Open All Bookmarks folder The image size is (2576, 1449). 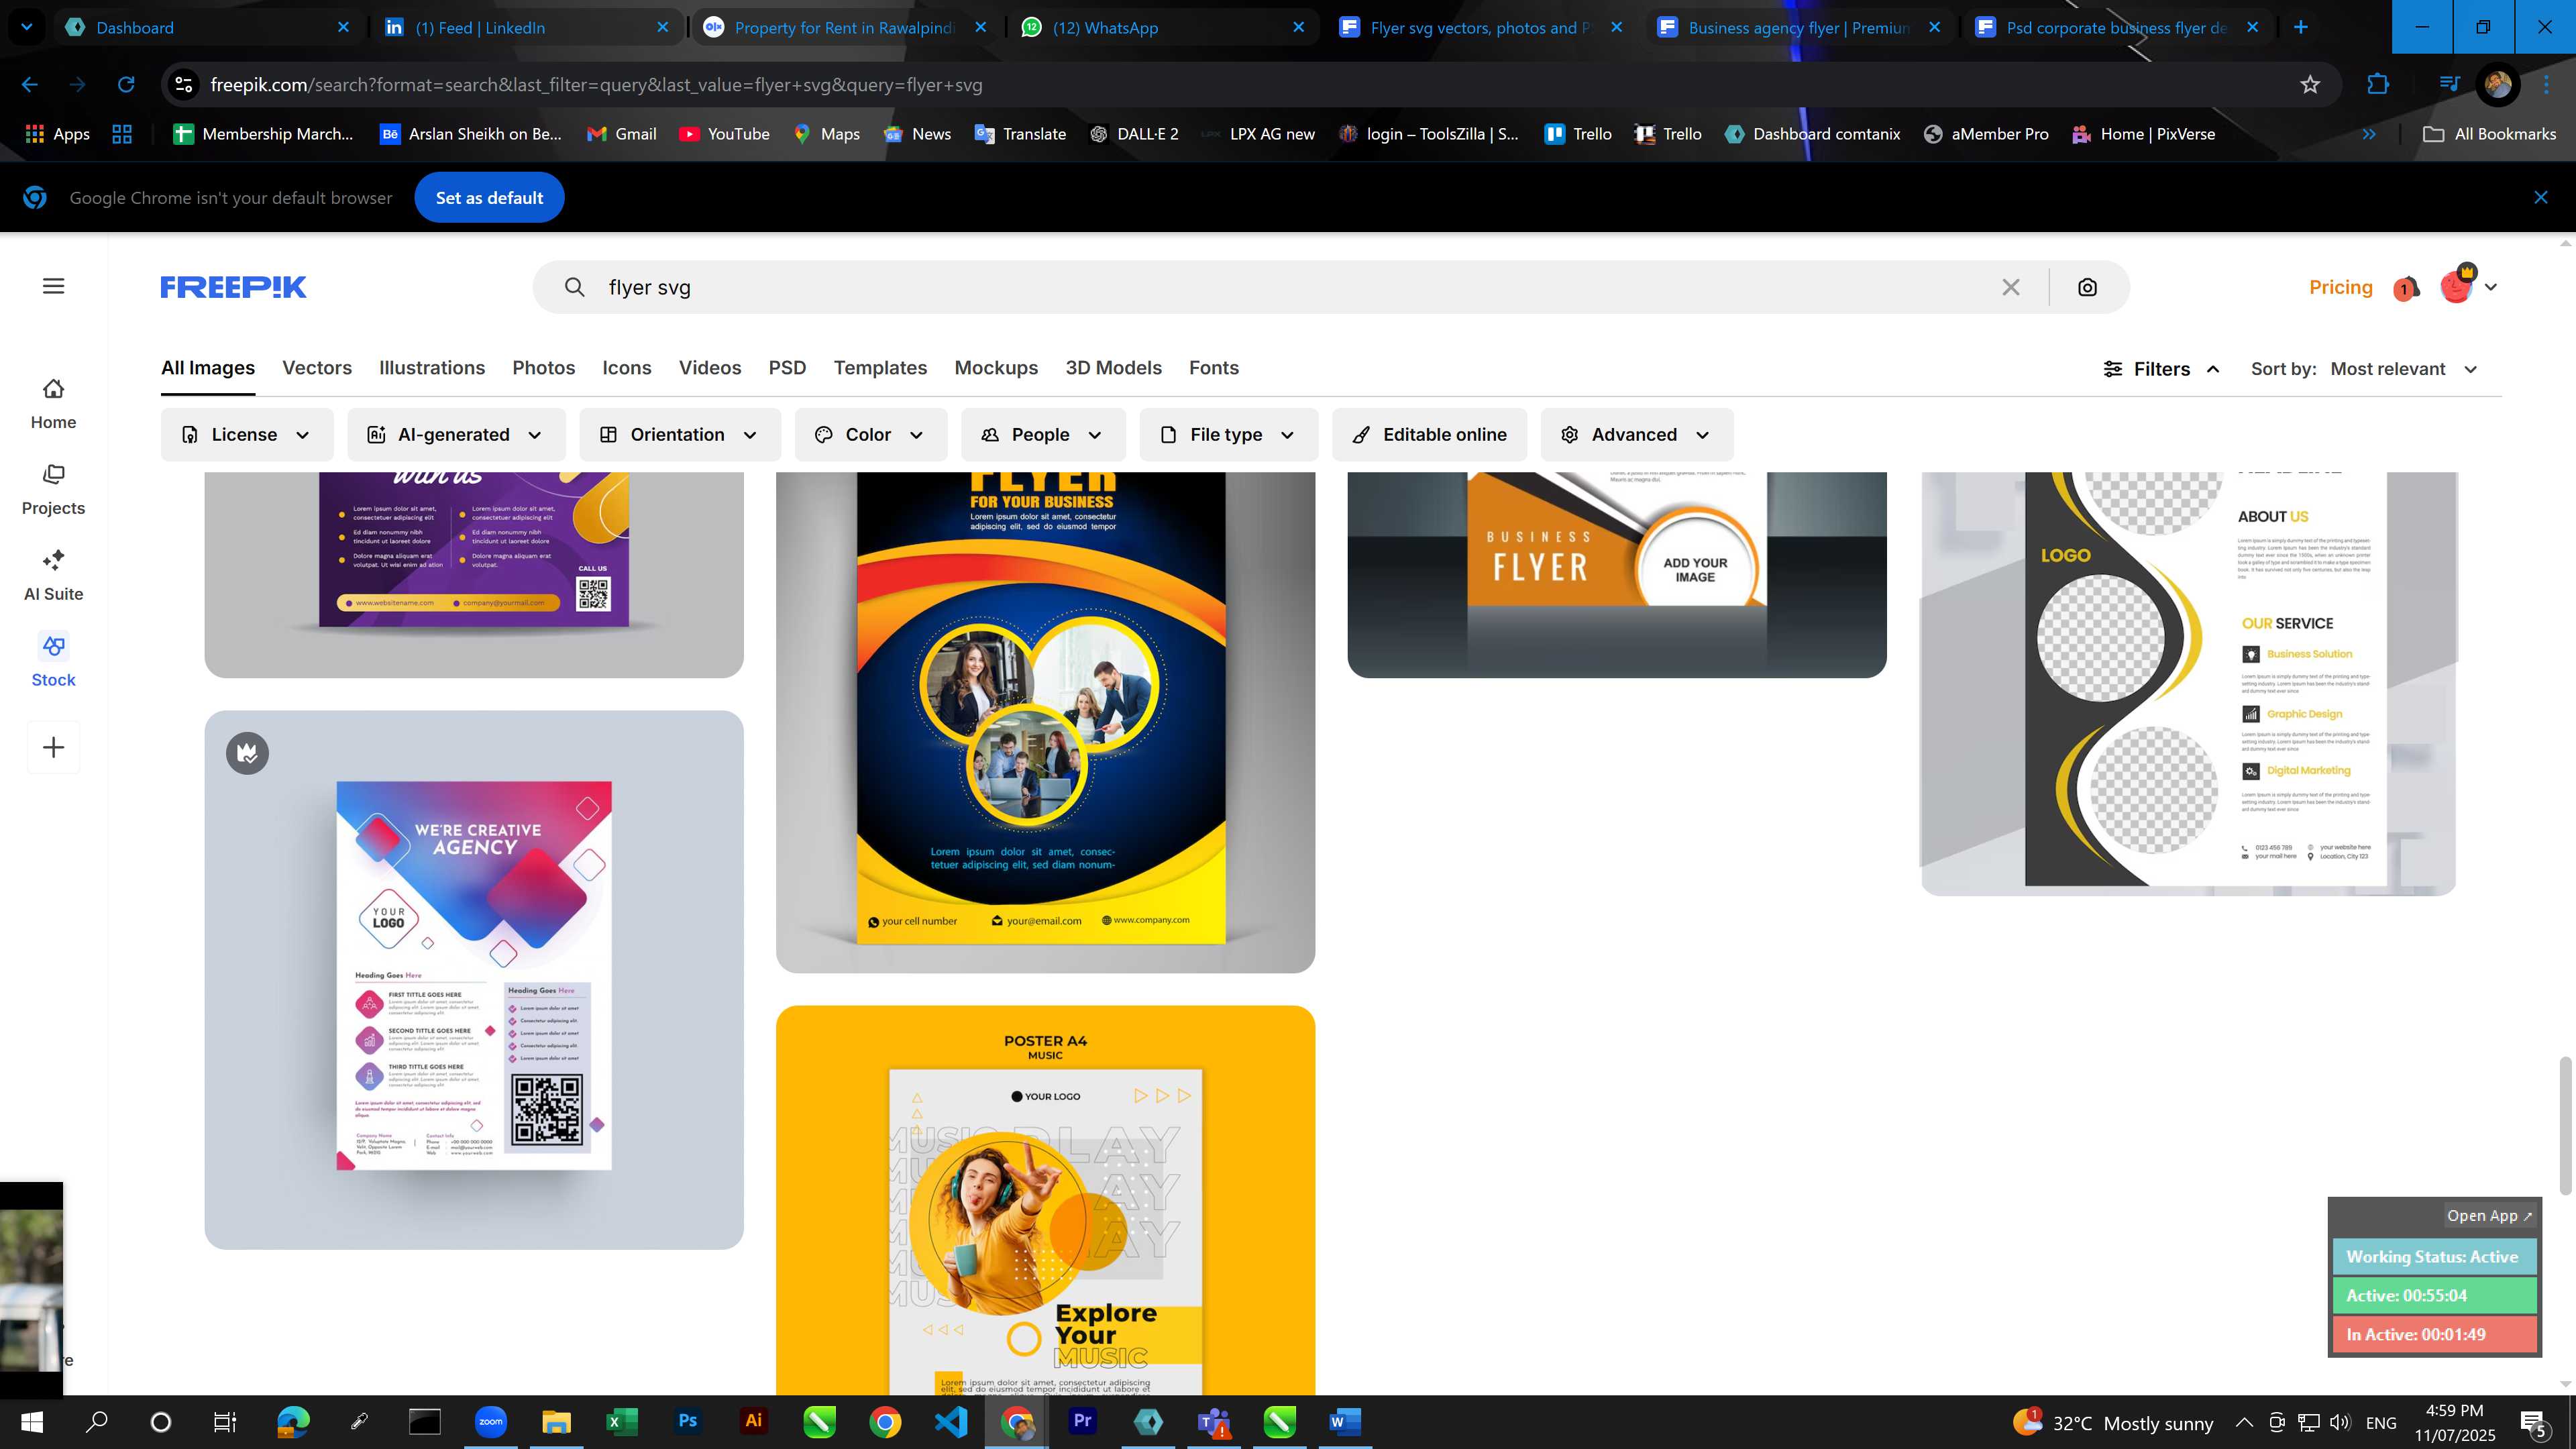pyautogui.click(x=2489, y=134)
